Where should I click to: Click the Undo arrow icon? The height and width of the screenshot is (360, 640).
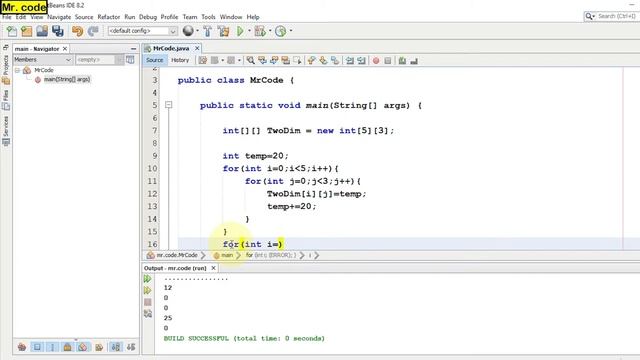click(x=77, y=31)
